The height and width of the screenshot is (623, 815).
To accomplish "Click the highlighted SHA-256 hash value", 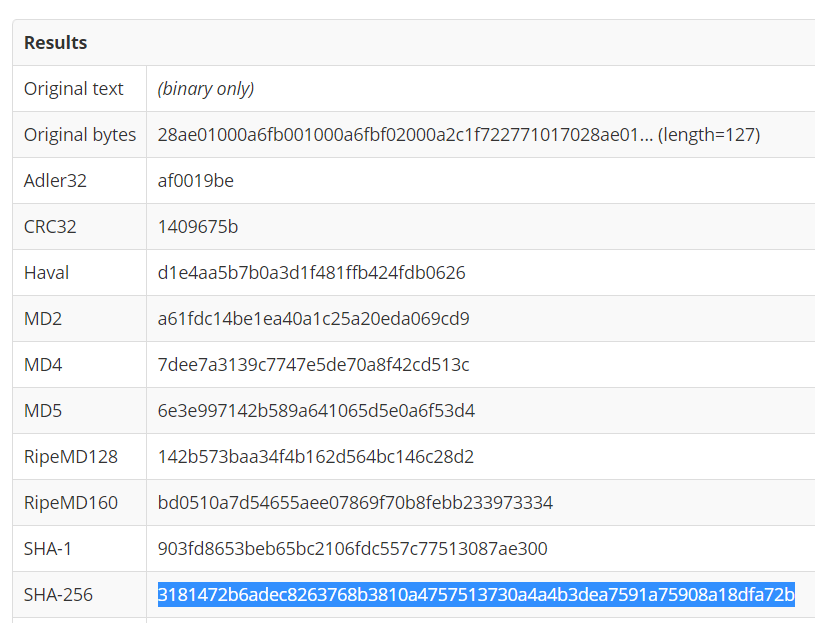I will tap(476, 595).
